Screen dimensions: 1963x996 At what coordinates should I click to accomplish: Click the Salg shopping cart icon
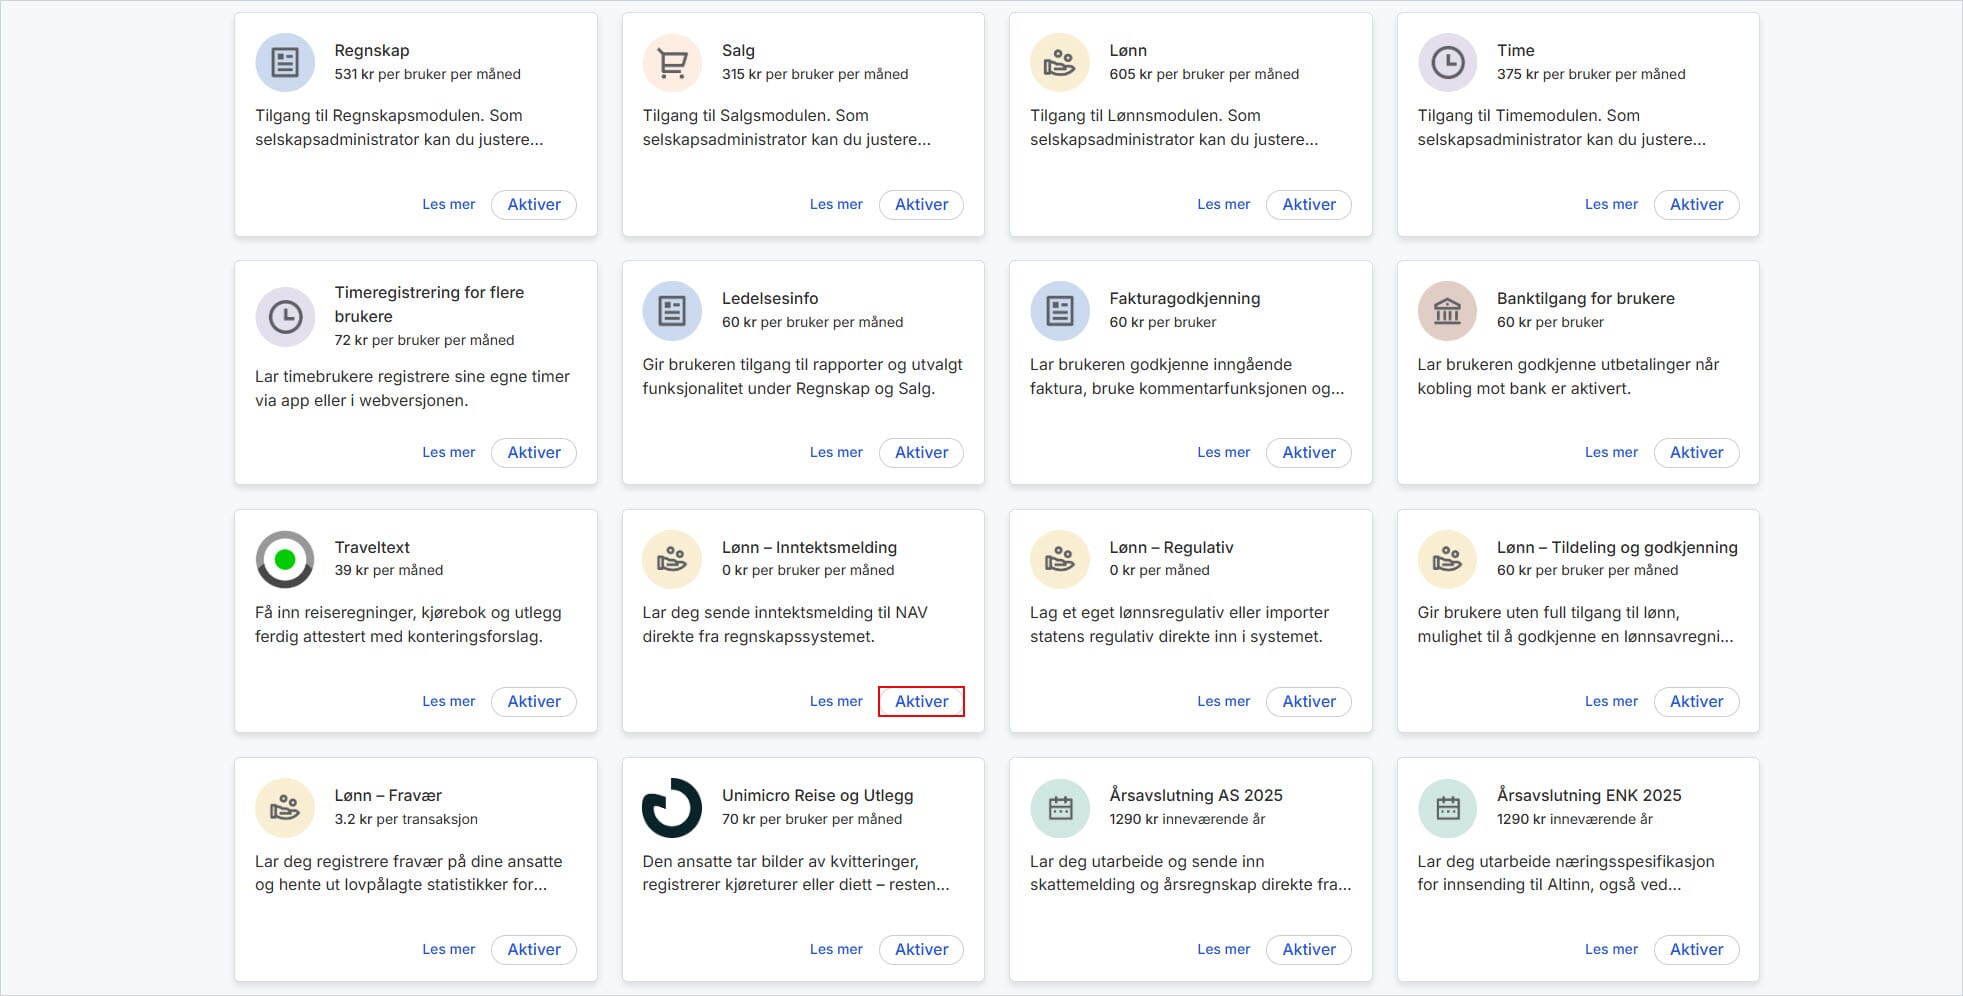[x=672, y=62]
